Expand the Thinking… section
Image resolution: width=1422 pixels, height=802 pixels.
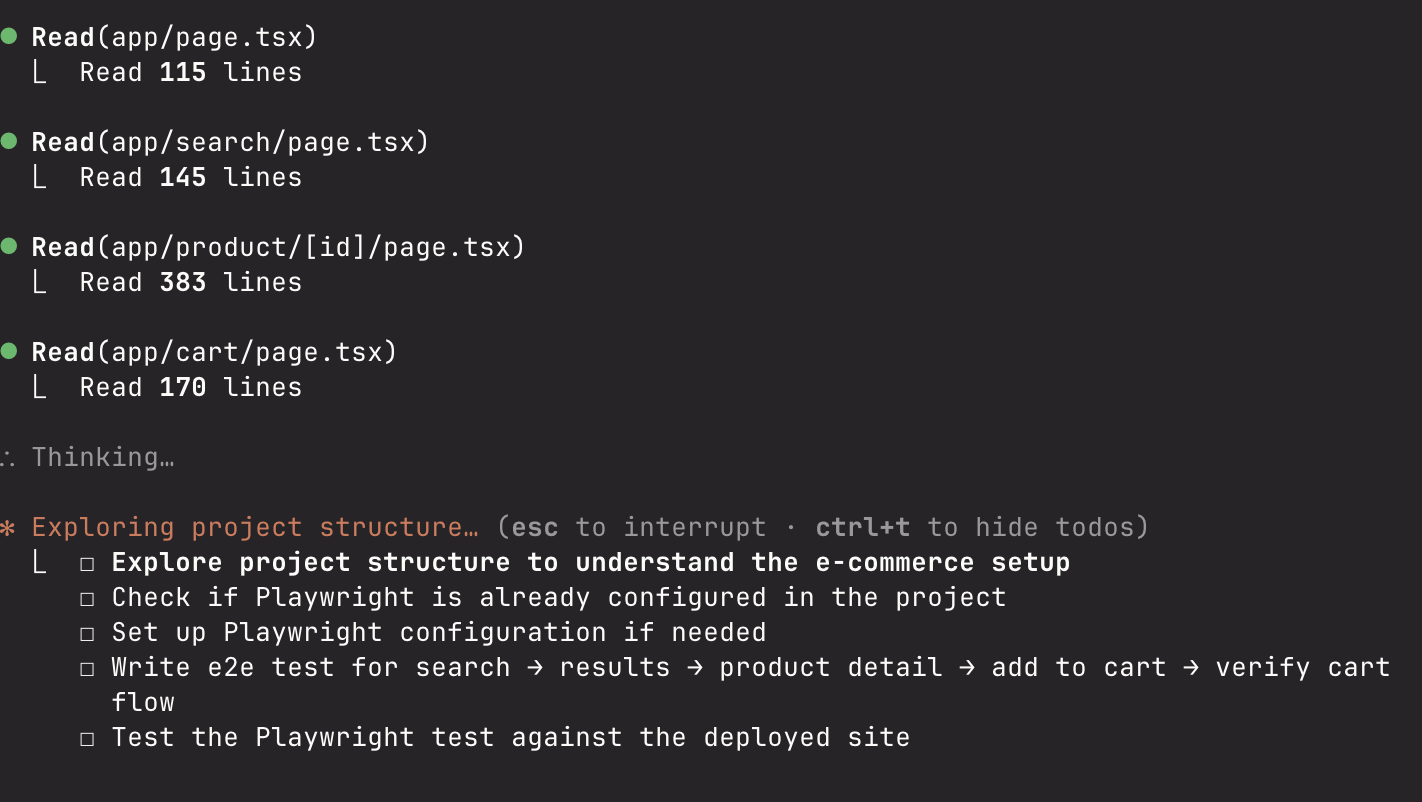point(102,457)
